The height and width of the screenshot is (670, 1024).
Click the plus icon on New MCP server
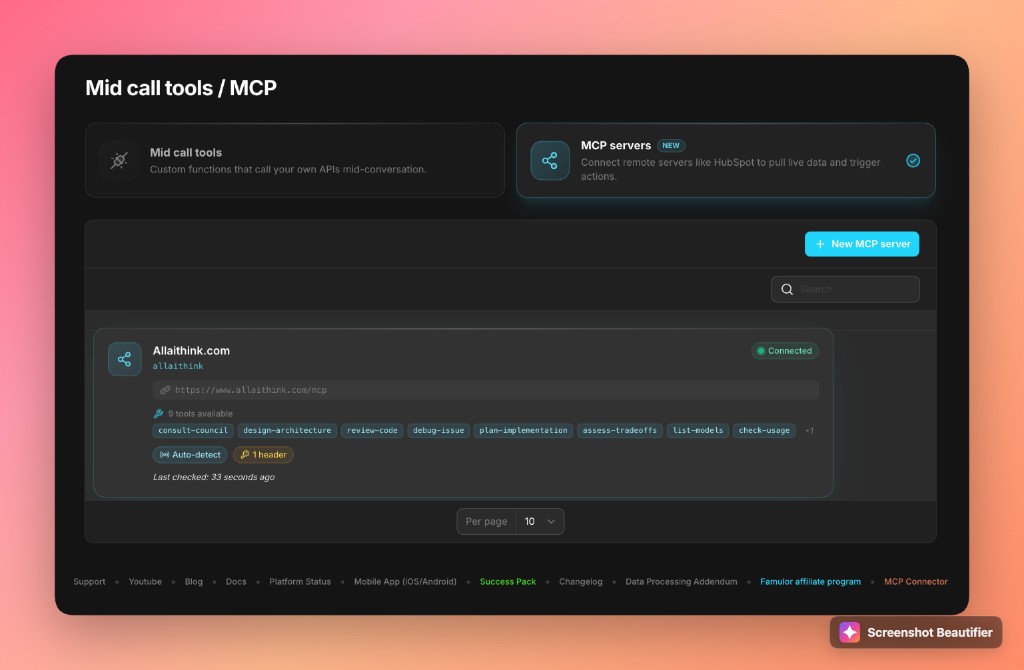pyautogui.click(x=820, y=244)
